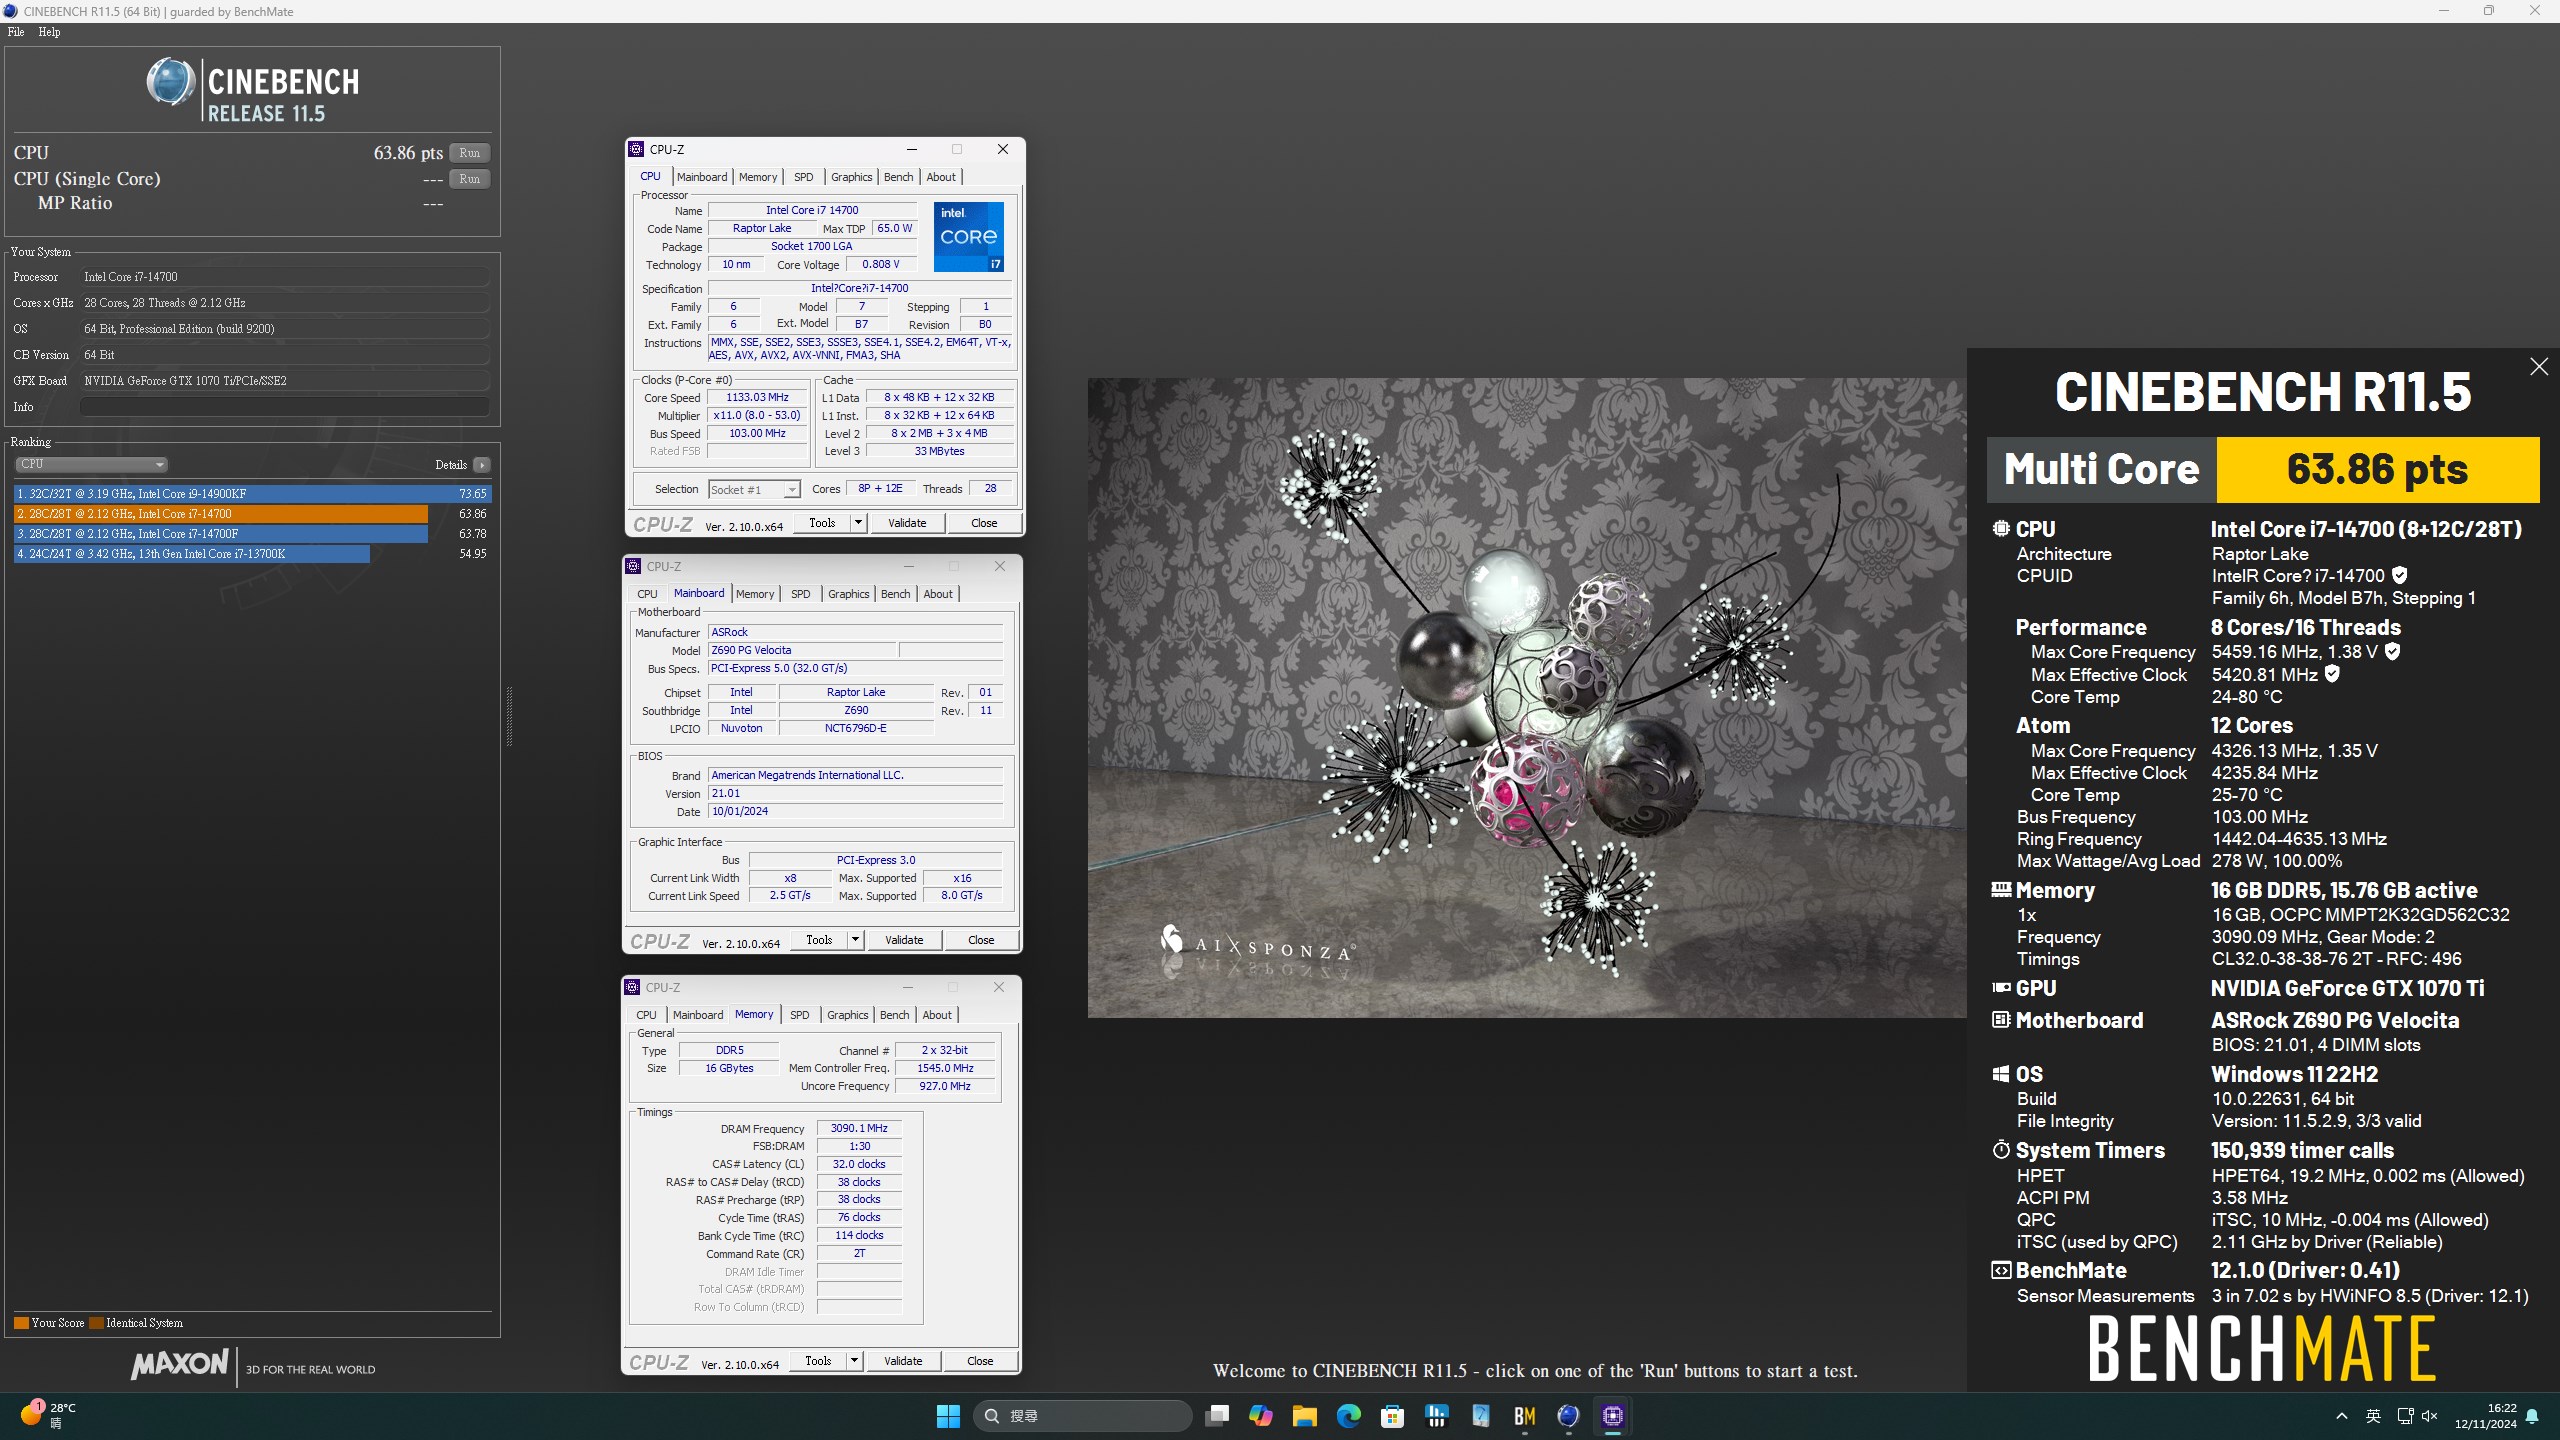
Task: Open Microsoft Edge from the taskbar
Action: point(1348,1416)
